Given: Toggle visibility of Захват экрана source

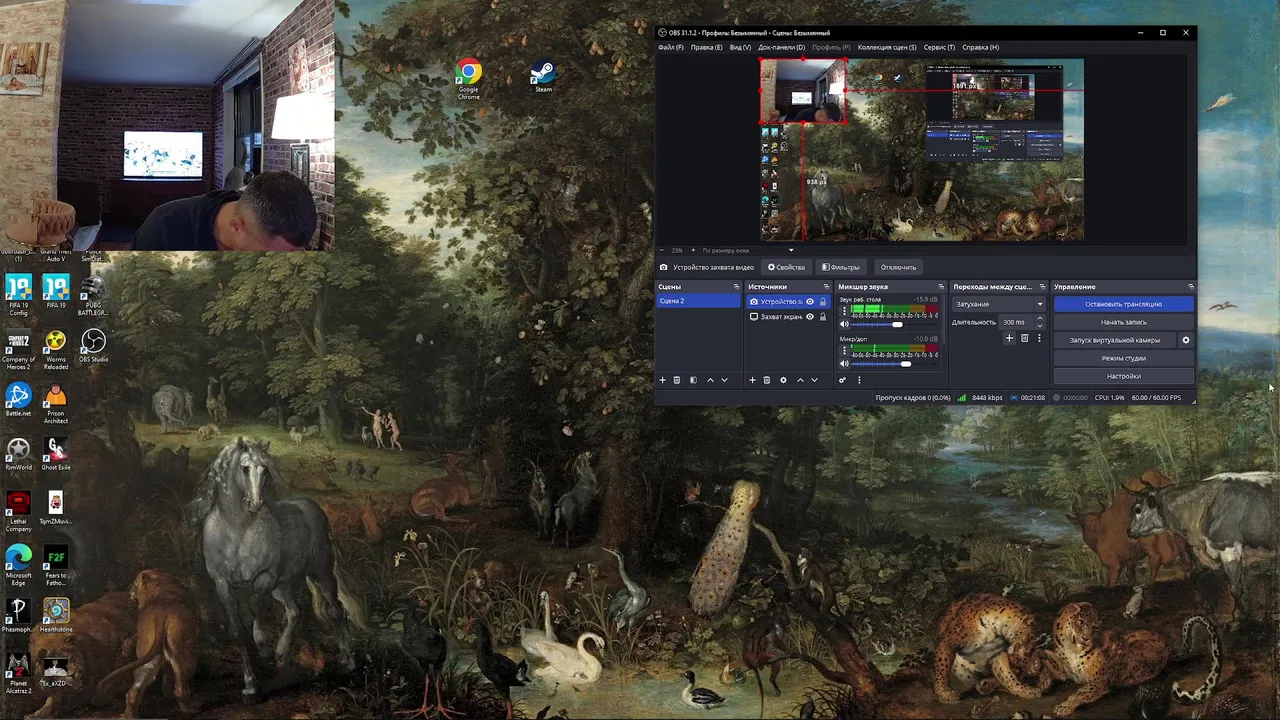Looking at the screenshot, I should coord(810,317).
